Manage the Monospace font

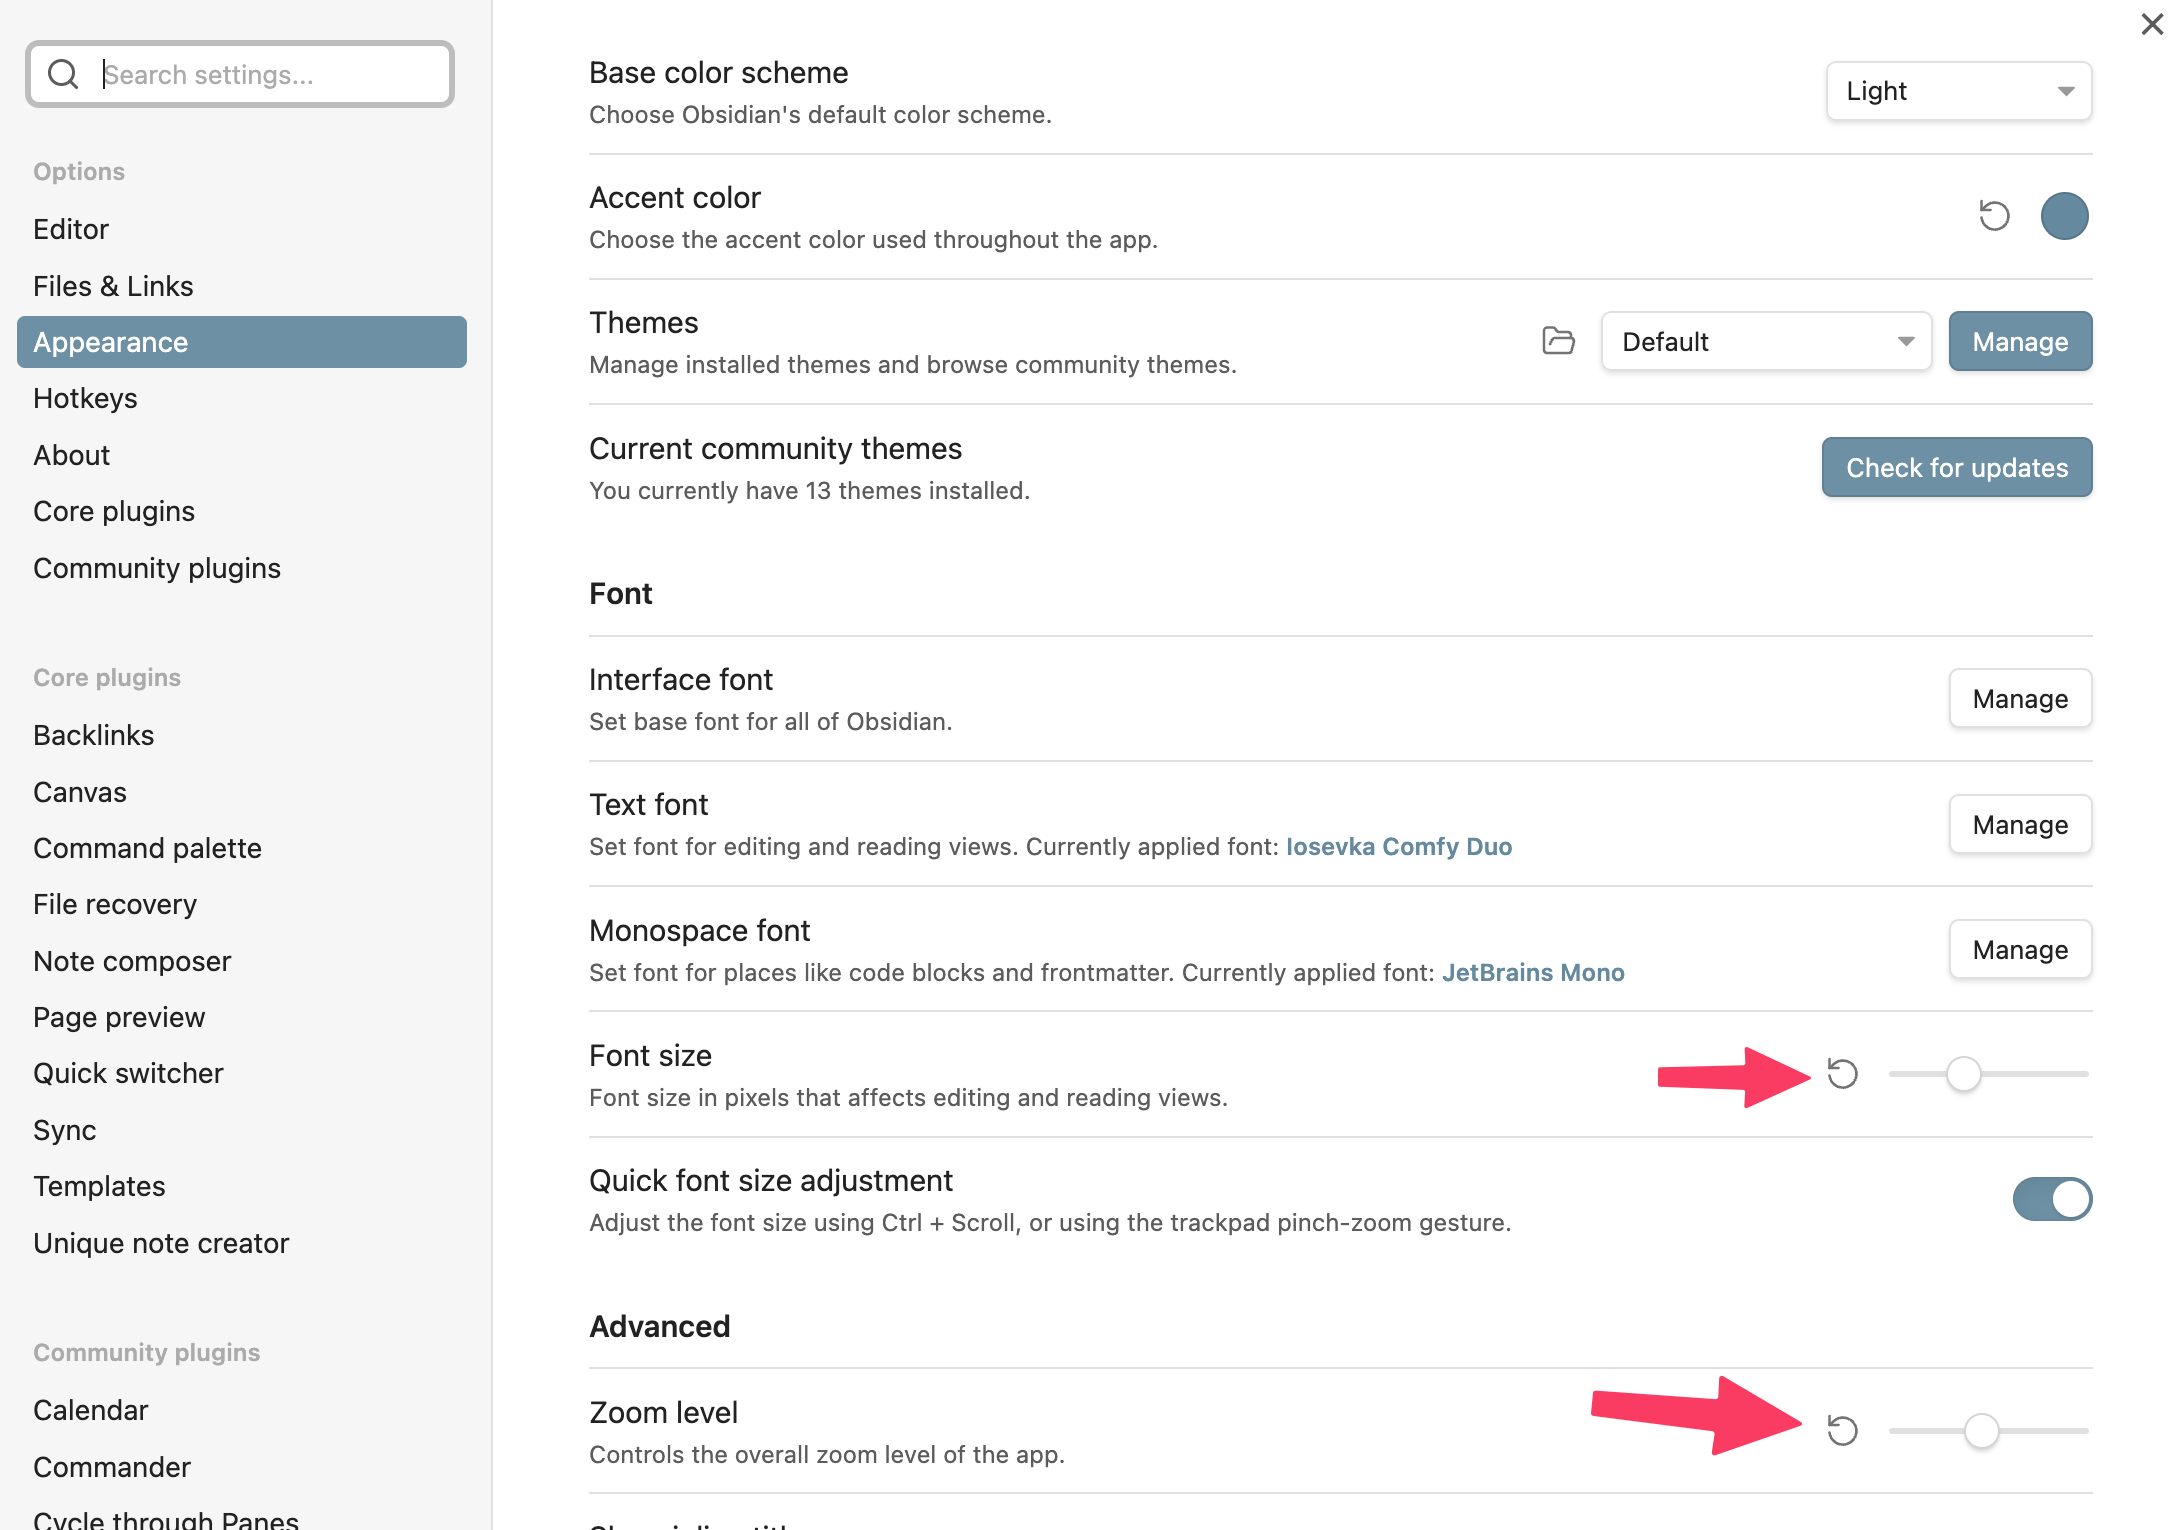[x=2019, y=950]
